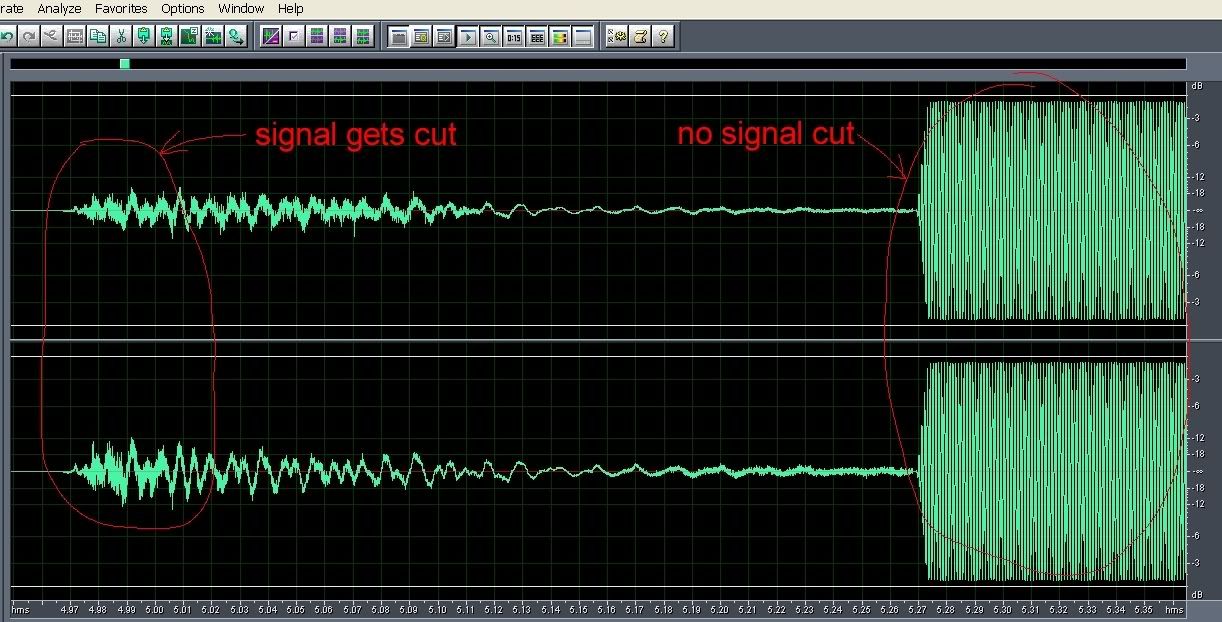Paste audio with the clipboard down-arrow icon
The width and height of the screenshot is (1222, 622).
tap(144, 37)
